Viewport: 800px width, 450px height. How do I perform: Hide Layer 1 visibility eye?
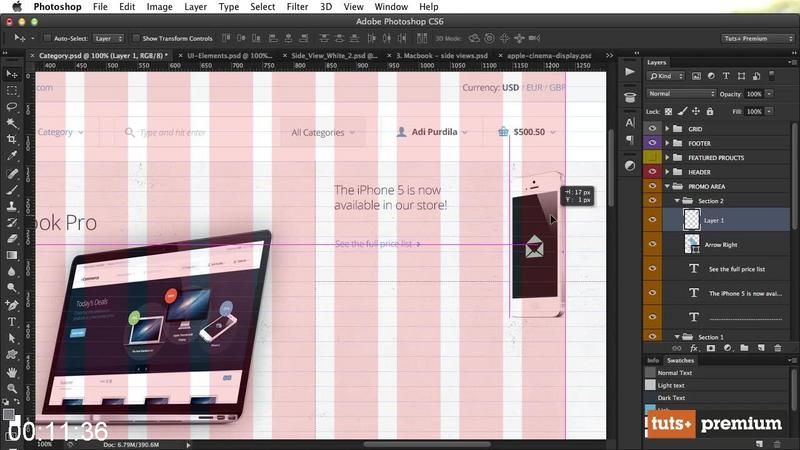[x=652, y=219]
